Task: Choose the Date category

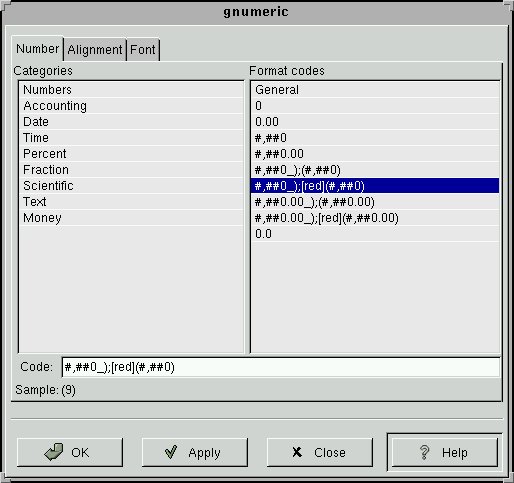Action: [131, 122]
